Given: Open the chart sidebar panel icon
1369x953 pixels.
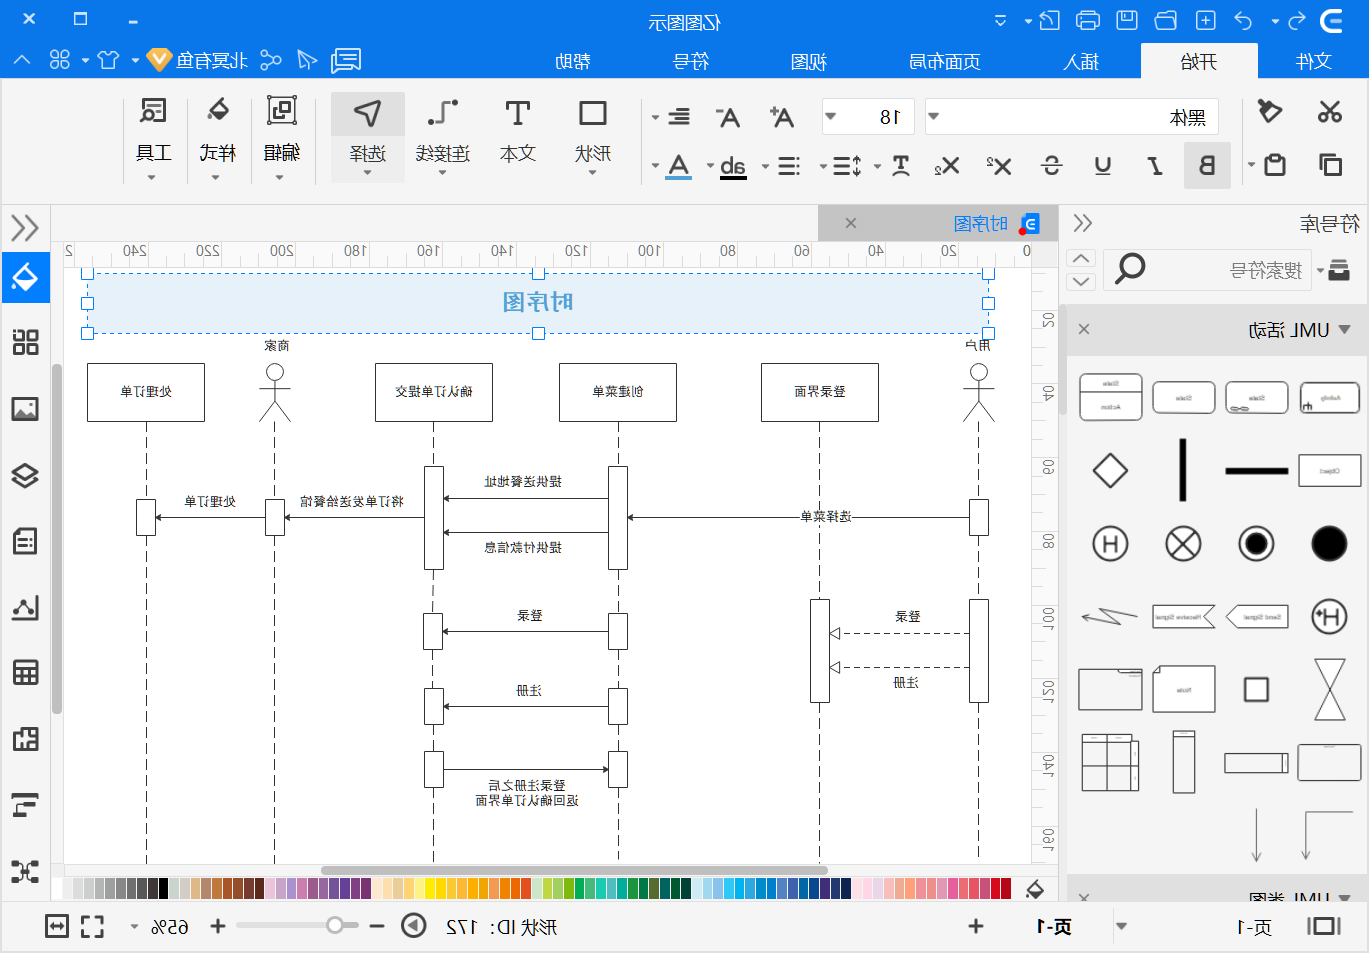Looking at the screenshot, I should point(25,607).
